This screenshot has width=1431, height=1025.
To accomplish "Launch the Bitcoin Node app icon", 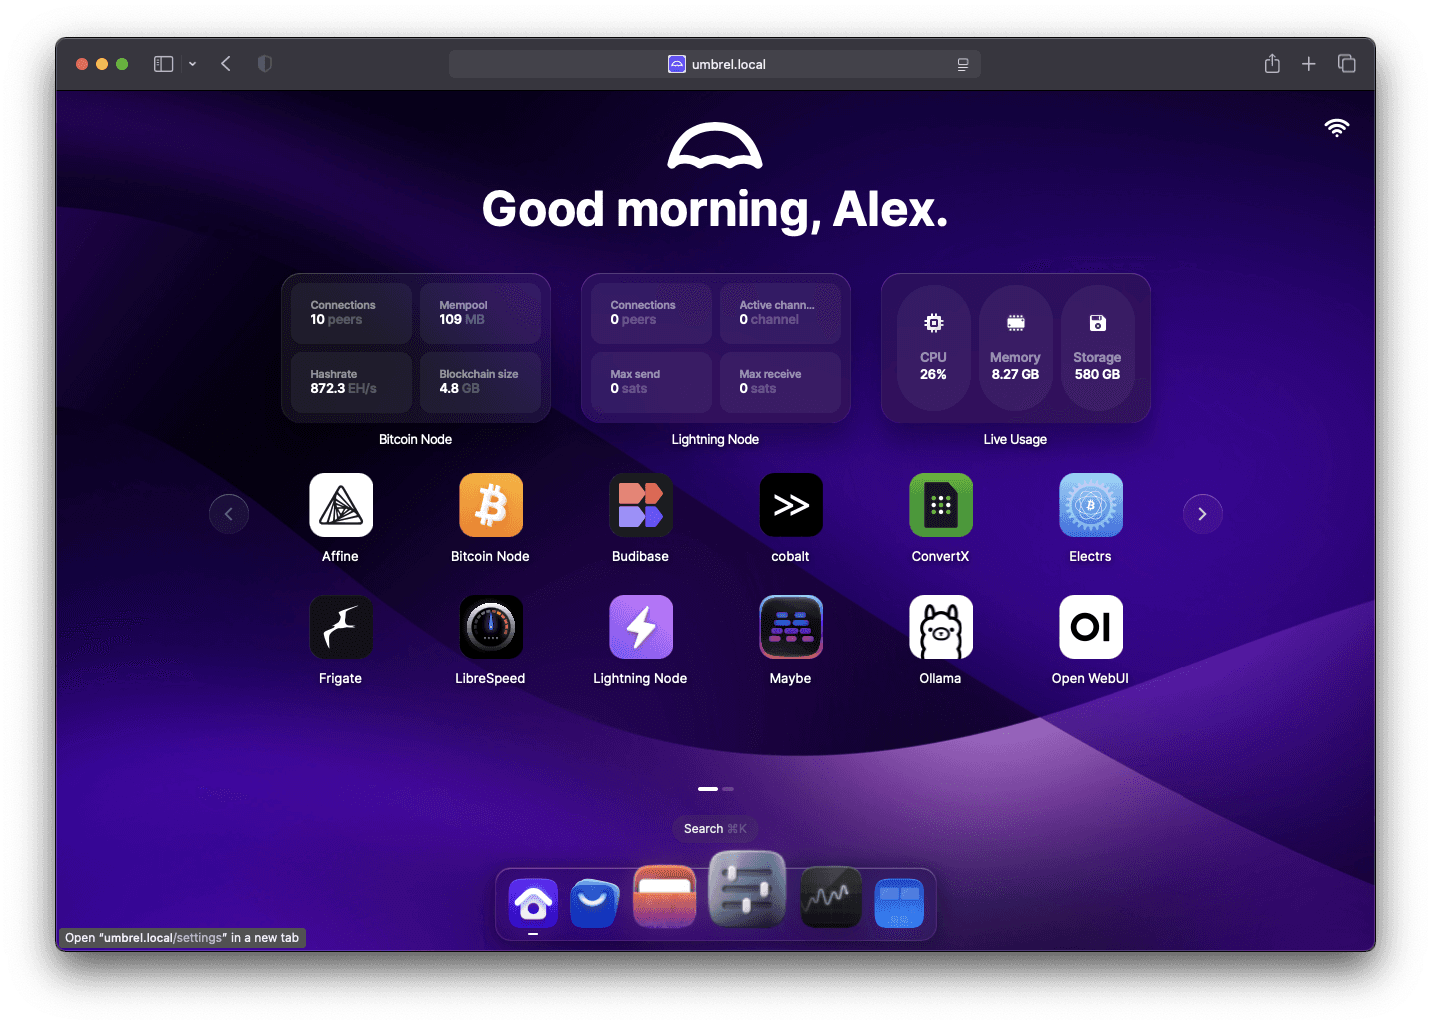I will click(x=491, y=505).
